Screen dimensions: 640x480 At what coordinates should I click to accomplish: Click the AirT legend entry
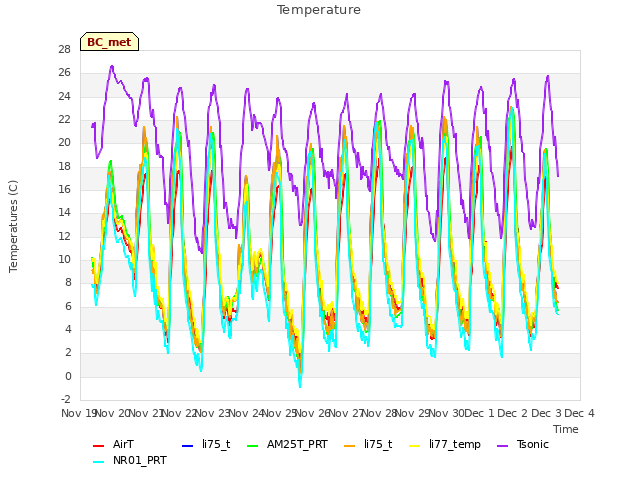click(x=113, y=444)
